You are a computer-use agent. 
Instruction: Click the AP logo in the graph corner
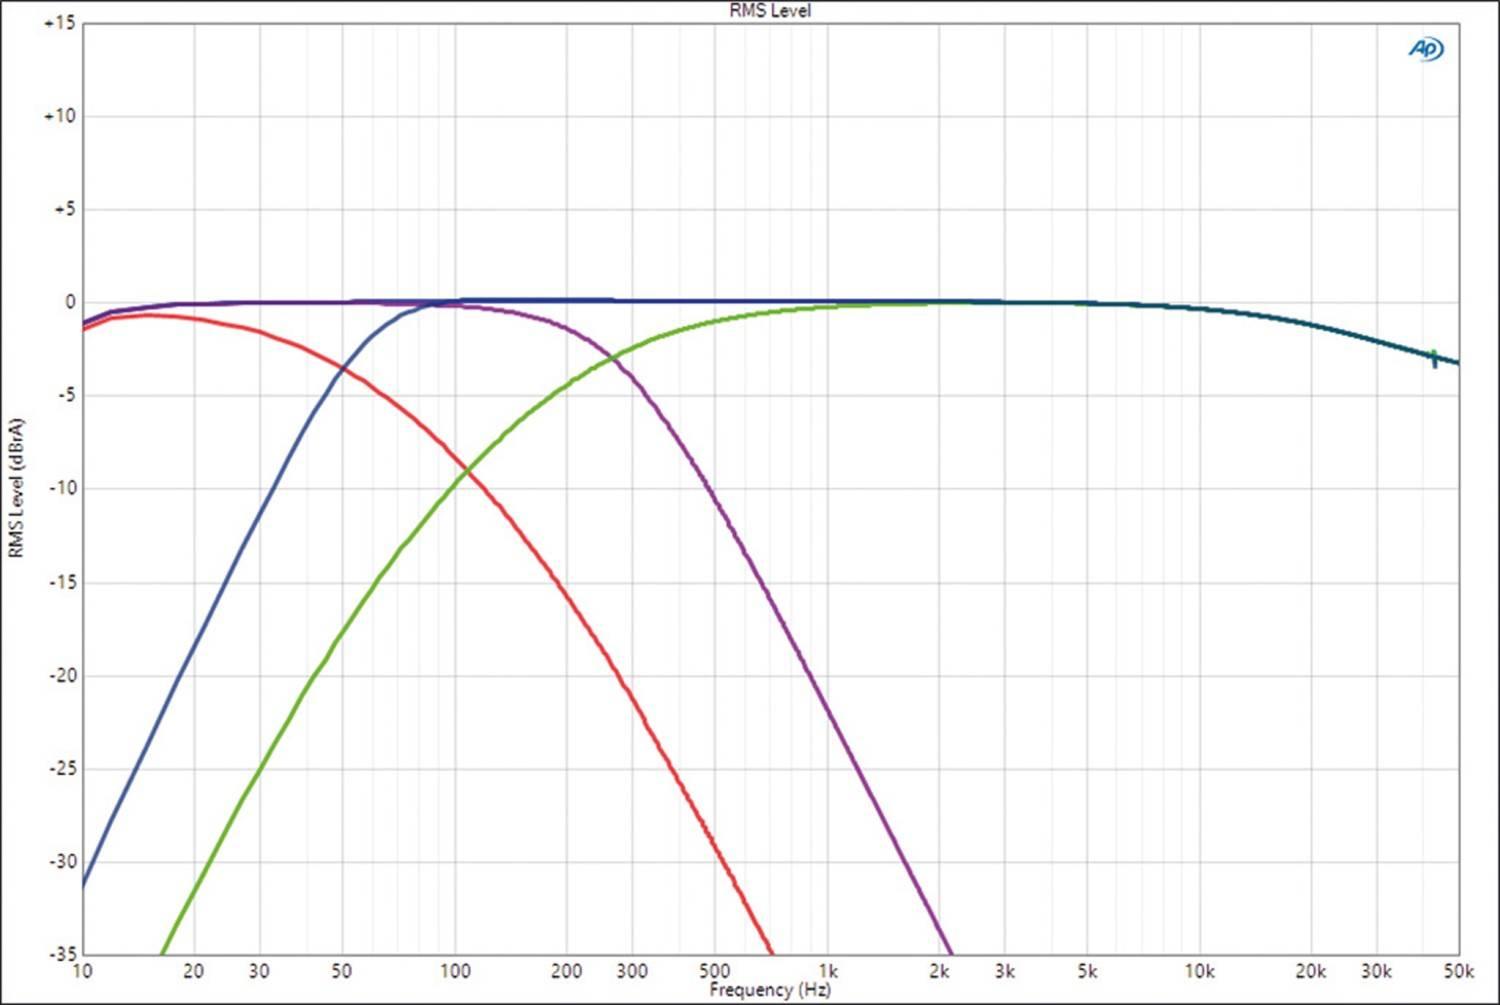pos(1425,49)
